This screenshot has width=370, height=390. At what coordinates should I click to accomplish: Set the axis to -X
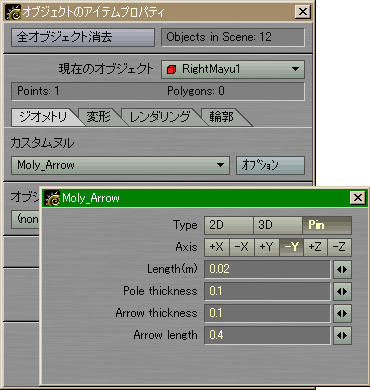tap(242, 247)
